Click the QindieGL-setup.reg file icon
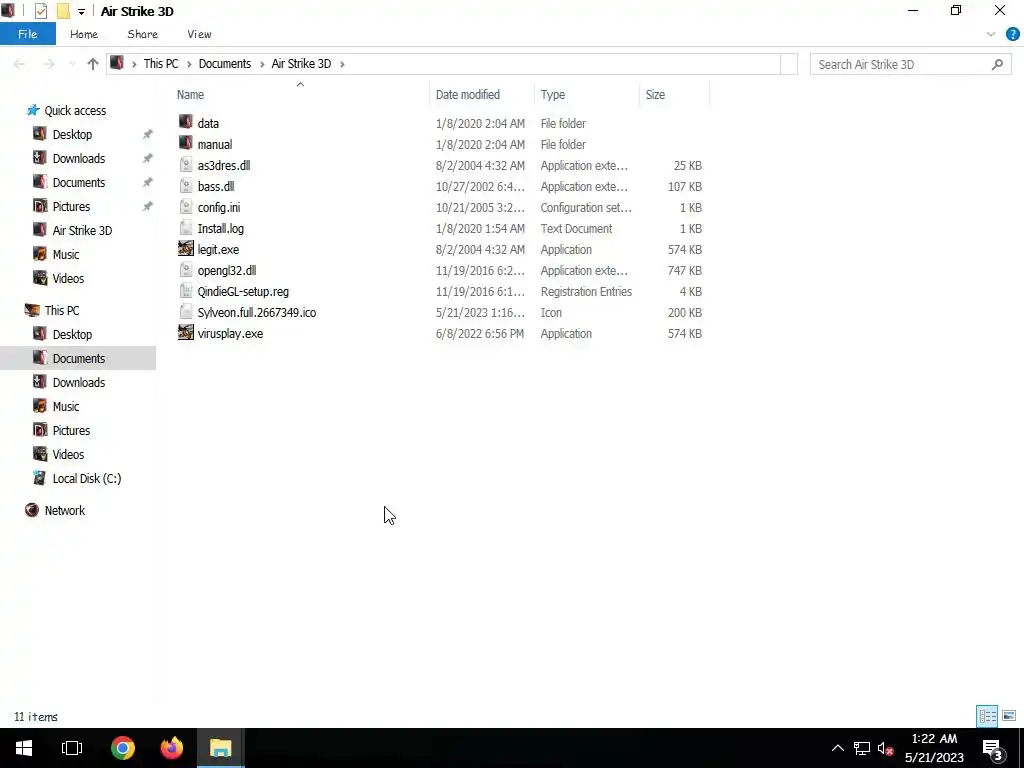The height and width of the screenshot is (768, 1024). (x=186, y=291)
